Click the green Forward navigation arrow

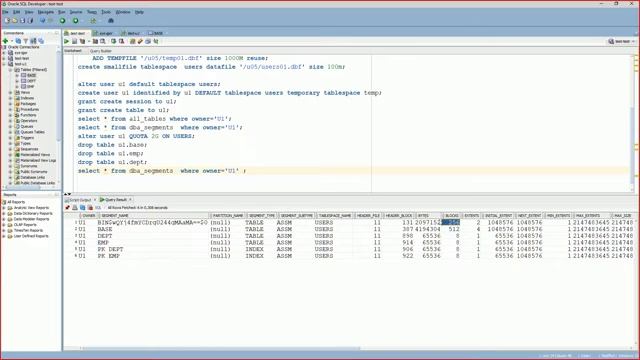(x=76, y=20)
